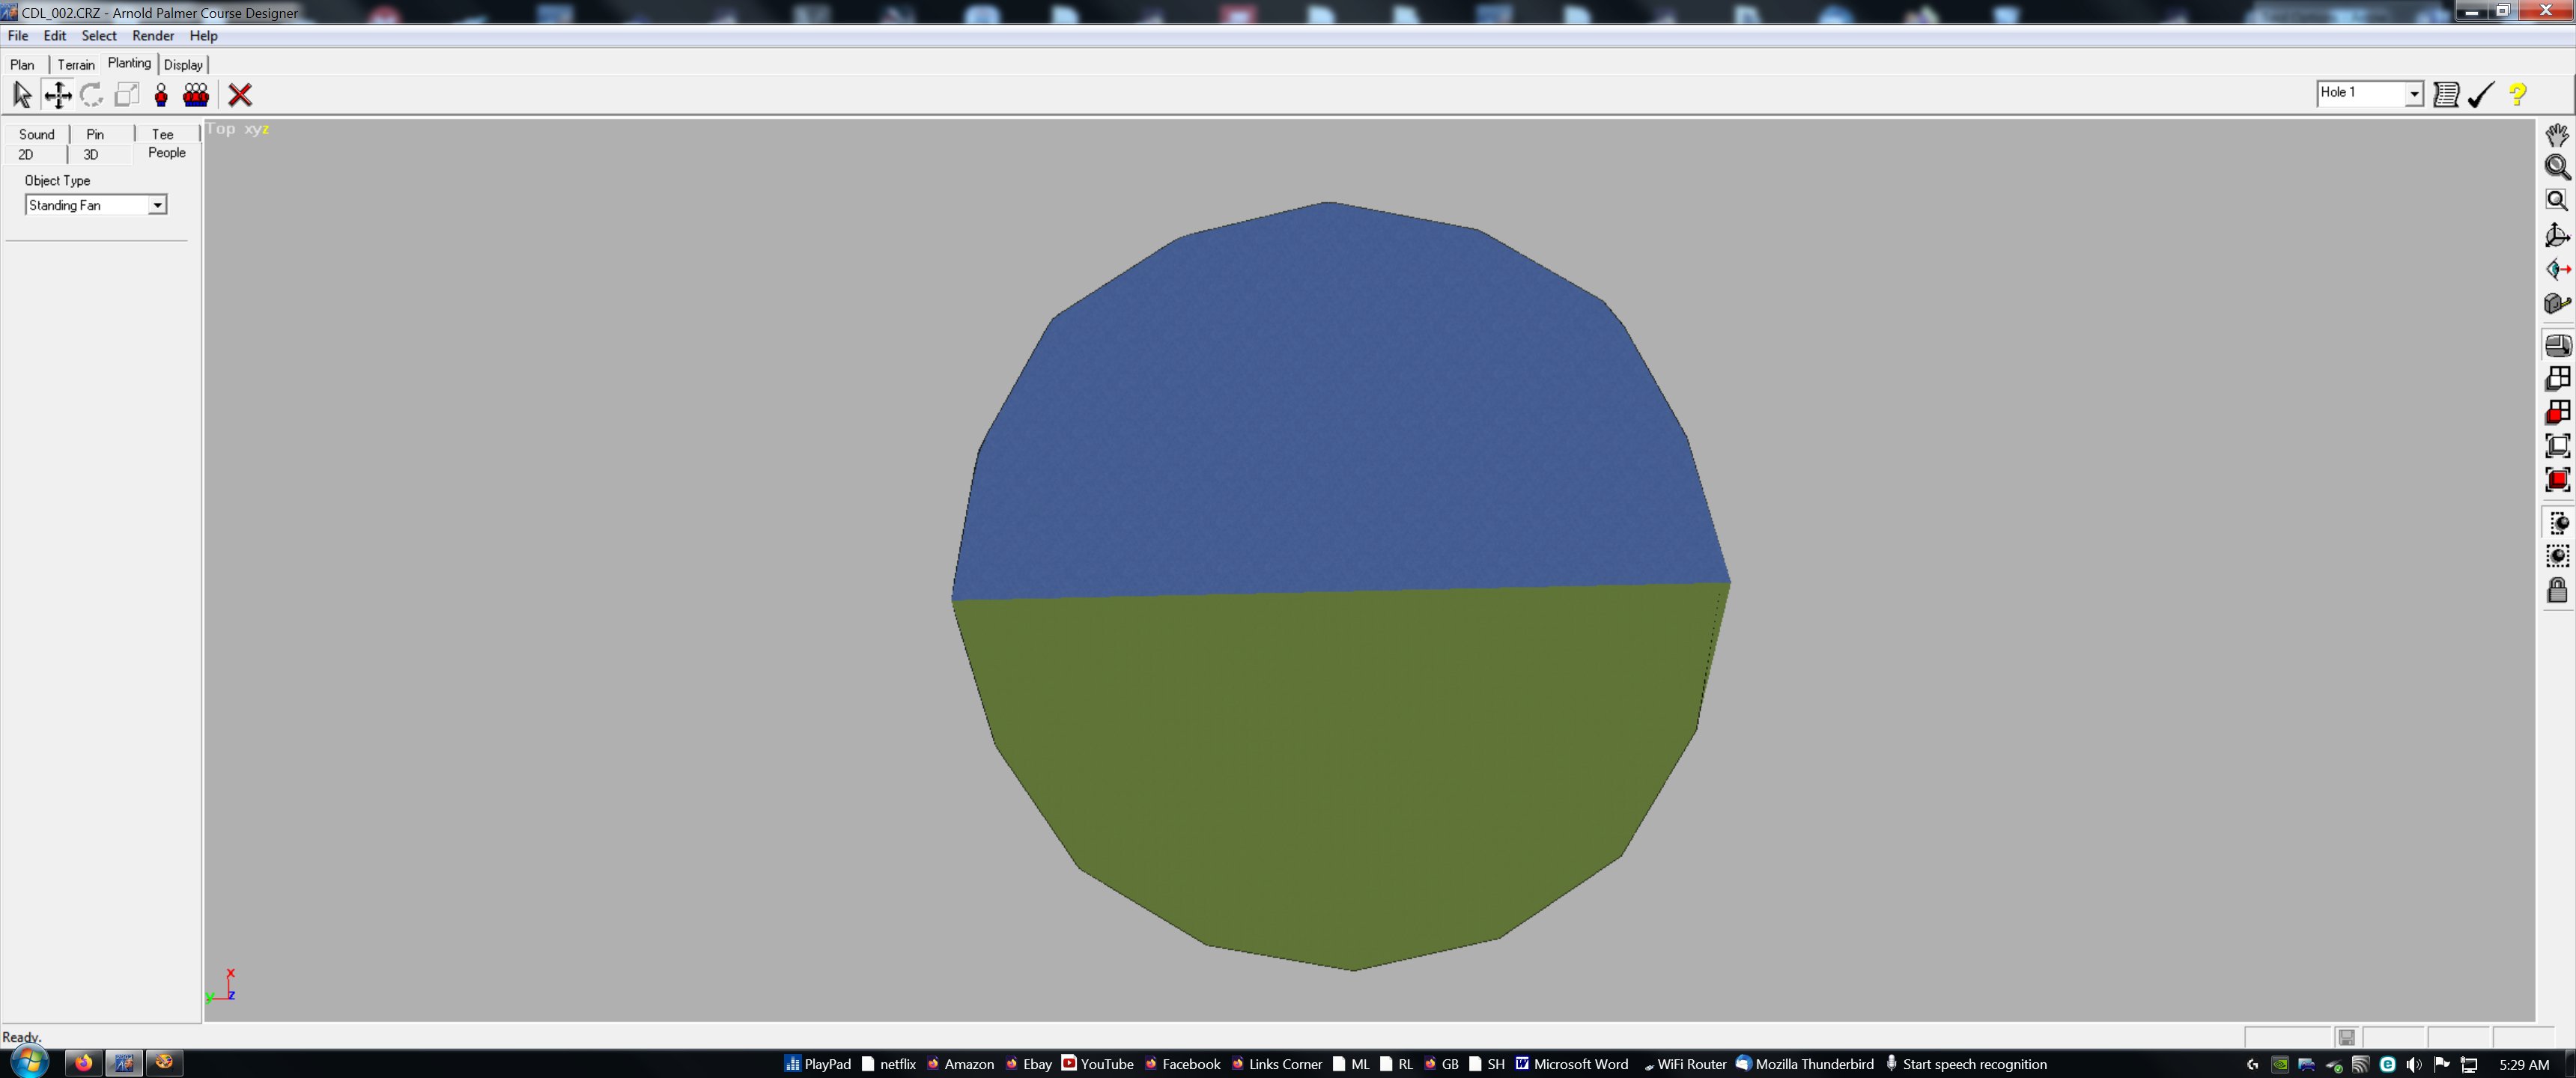Enable the 2D view mode
This screenshot has width=2576, height=1078.
coord(25,154)
